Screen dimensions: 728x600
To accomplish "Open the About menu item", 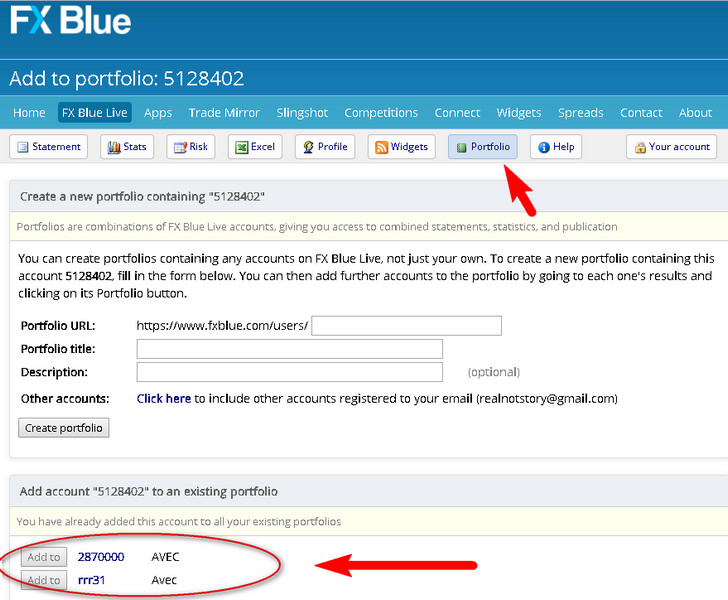I will (696, 113).
